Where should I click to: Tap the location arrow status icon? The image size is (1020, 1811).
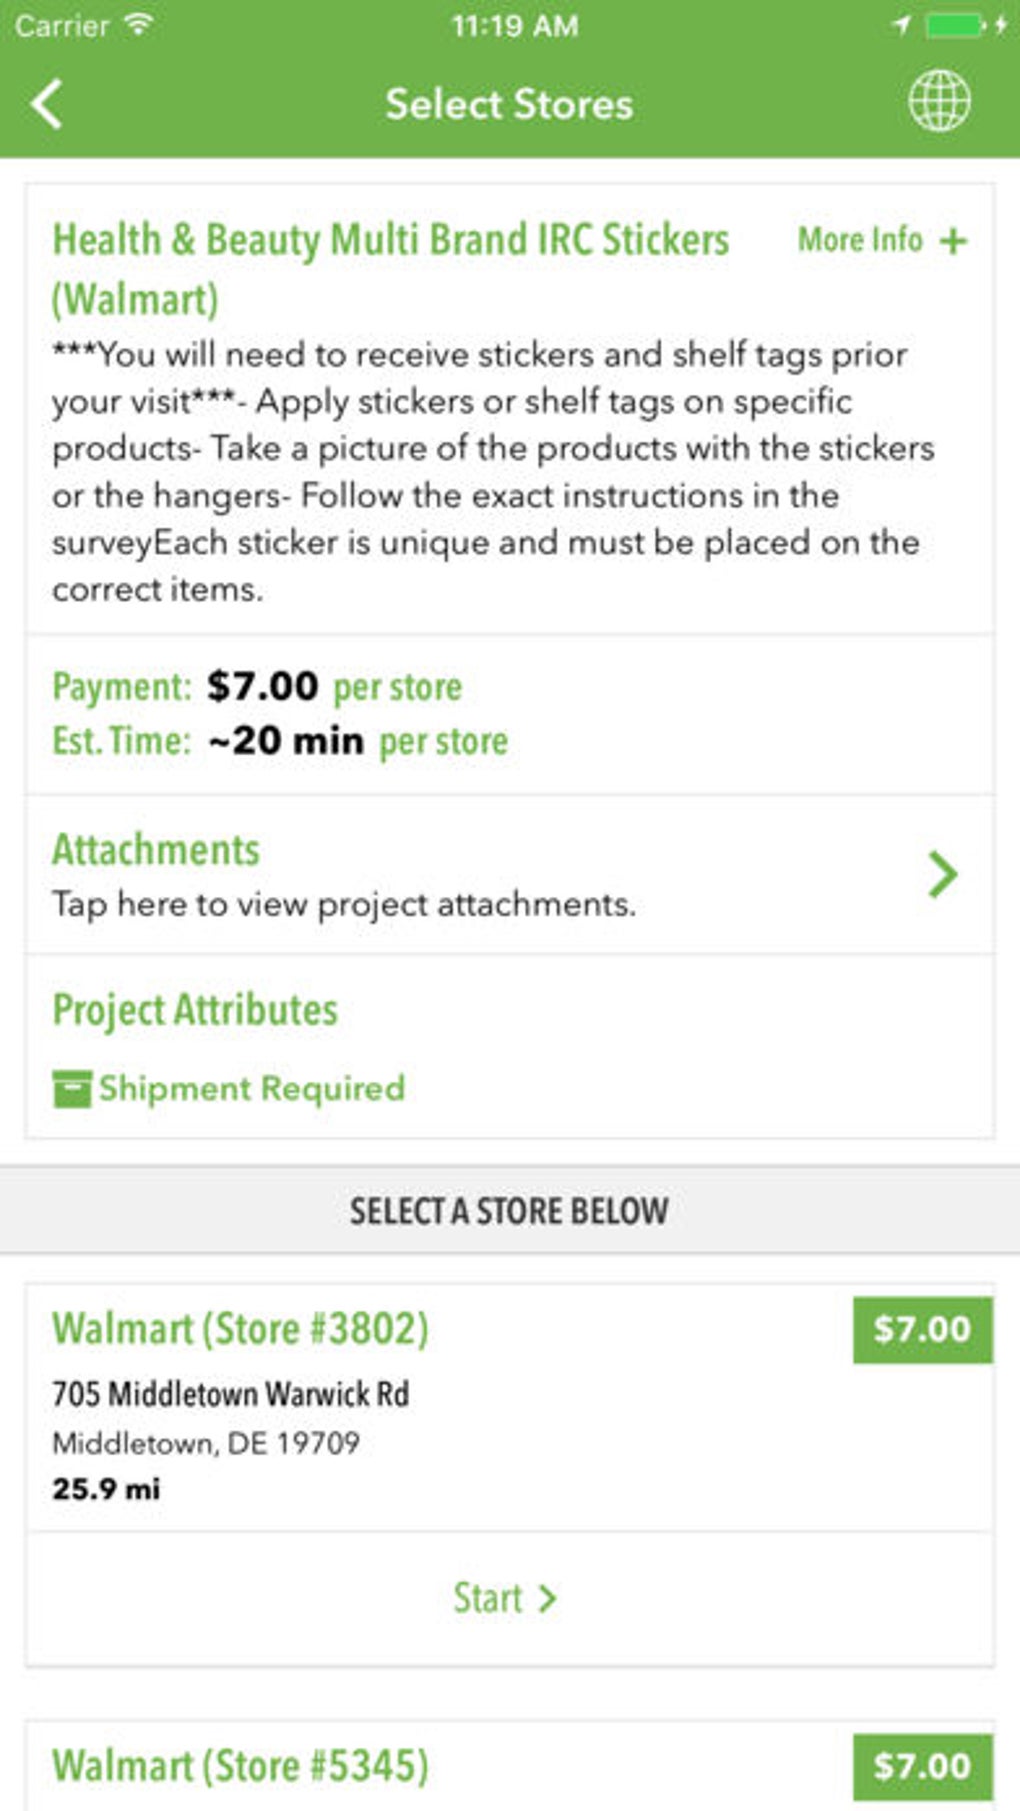(901, 25)
